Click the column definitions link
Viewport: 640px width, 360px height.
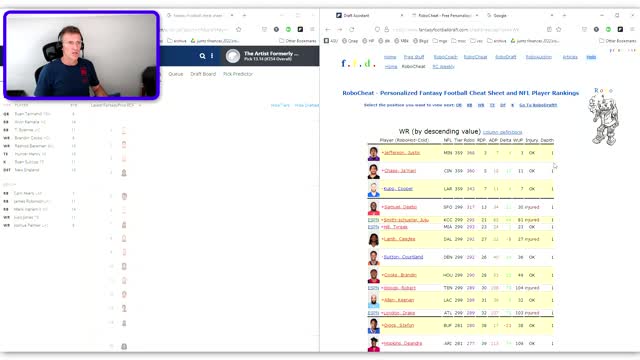coord(502,132)
